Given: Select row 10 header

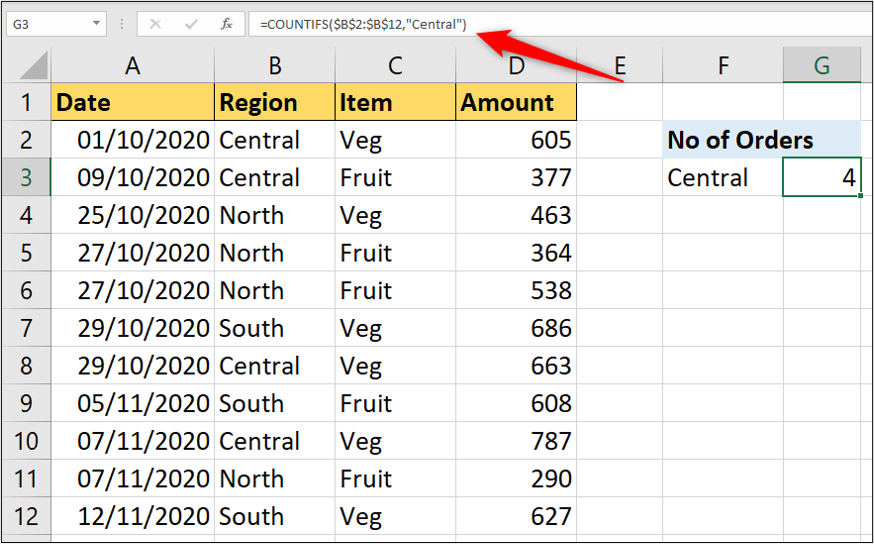Looking at the screenshot, I should coord(26,441).
